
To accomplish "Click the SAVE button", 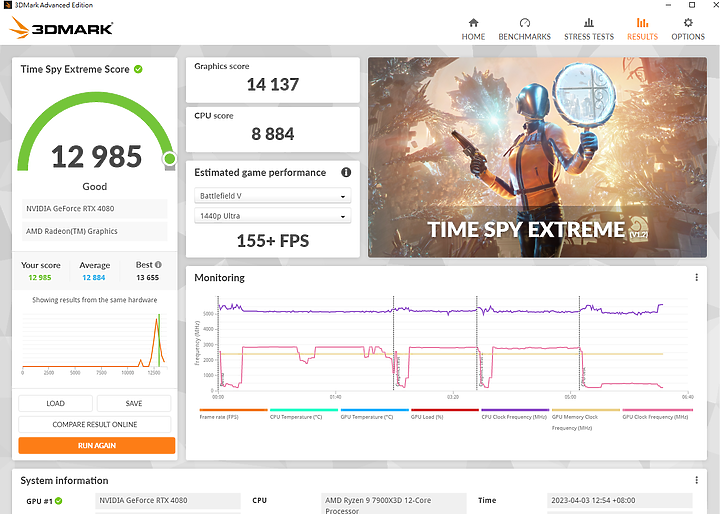I will pos(134,403).
